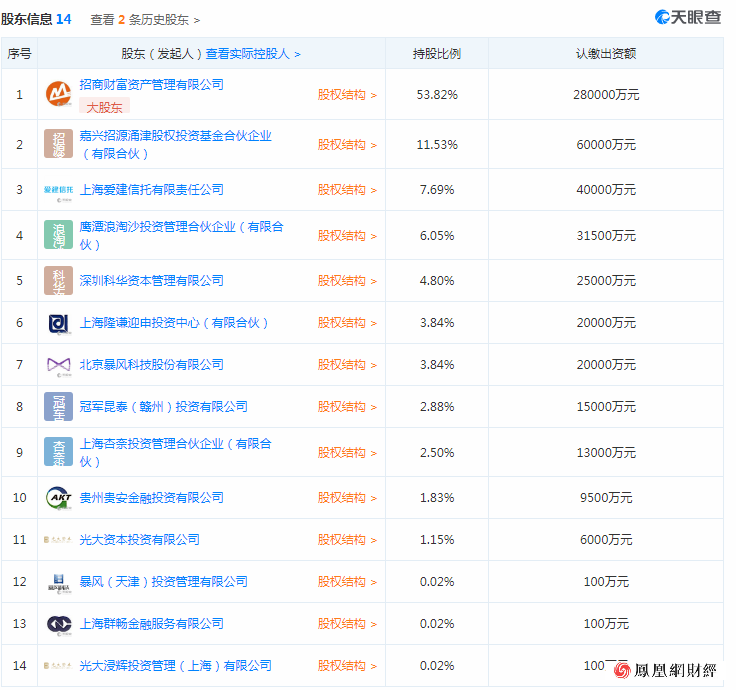Click the 深圳科华资本 logo tile
The width and height of the screenshot is (736, 690).
tap(59, 280)
